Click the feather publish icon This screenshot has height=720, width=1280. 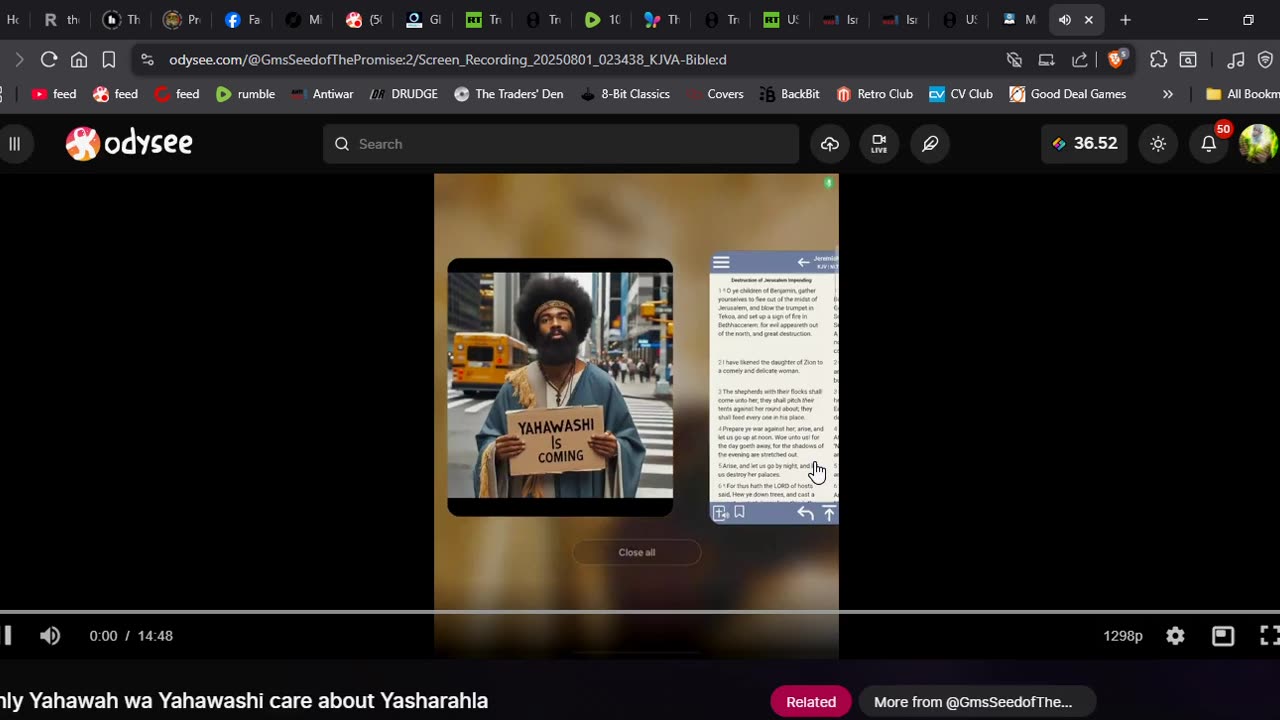(930, 144)
